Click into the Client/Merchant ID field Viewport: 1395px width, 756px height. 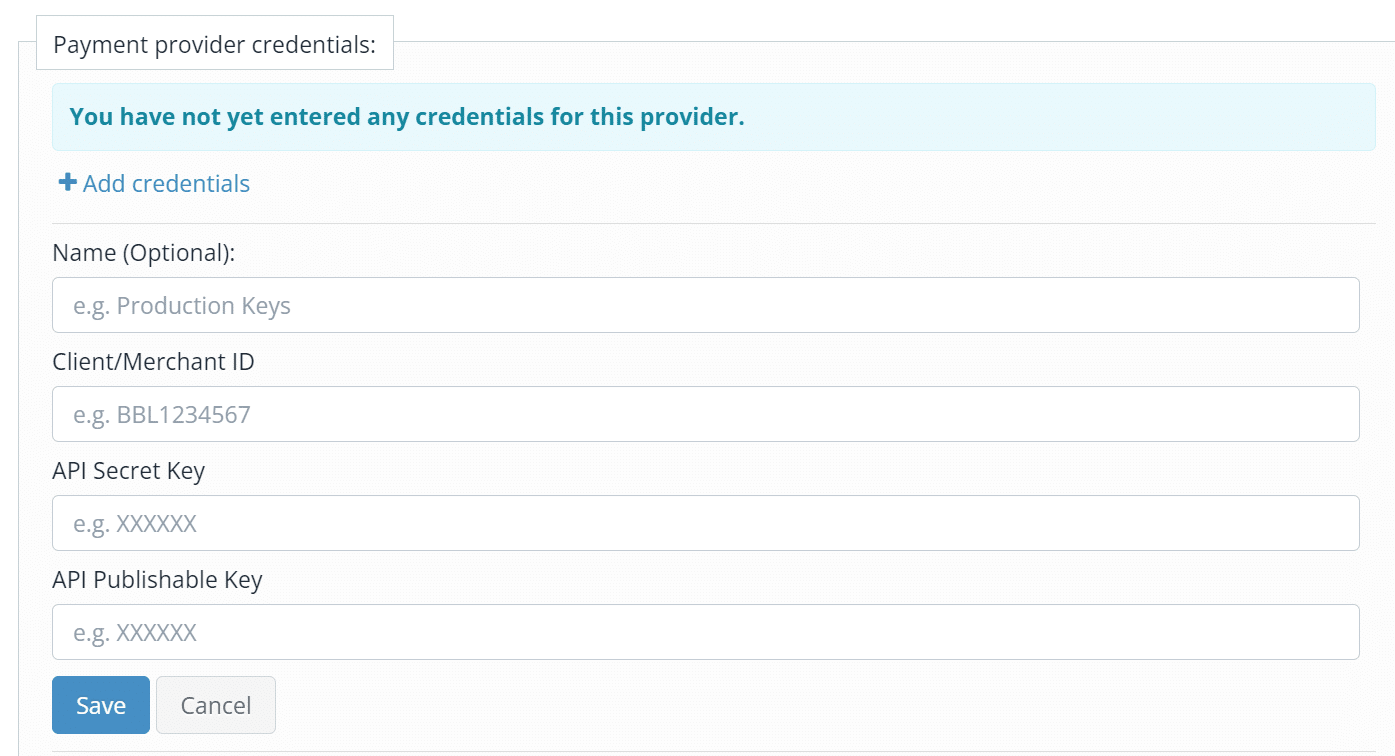(x=706, y=414)
